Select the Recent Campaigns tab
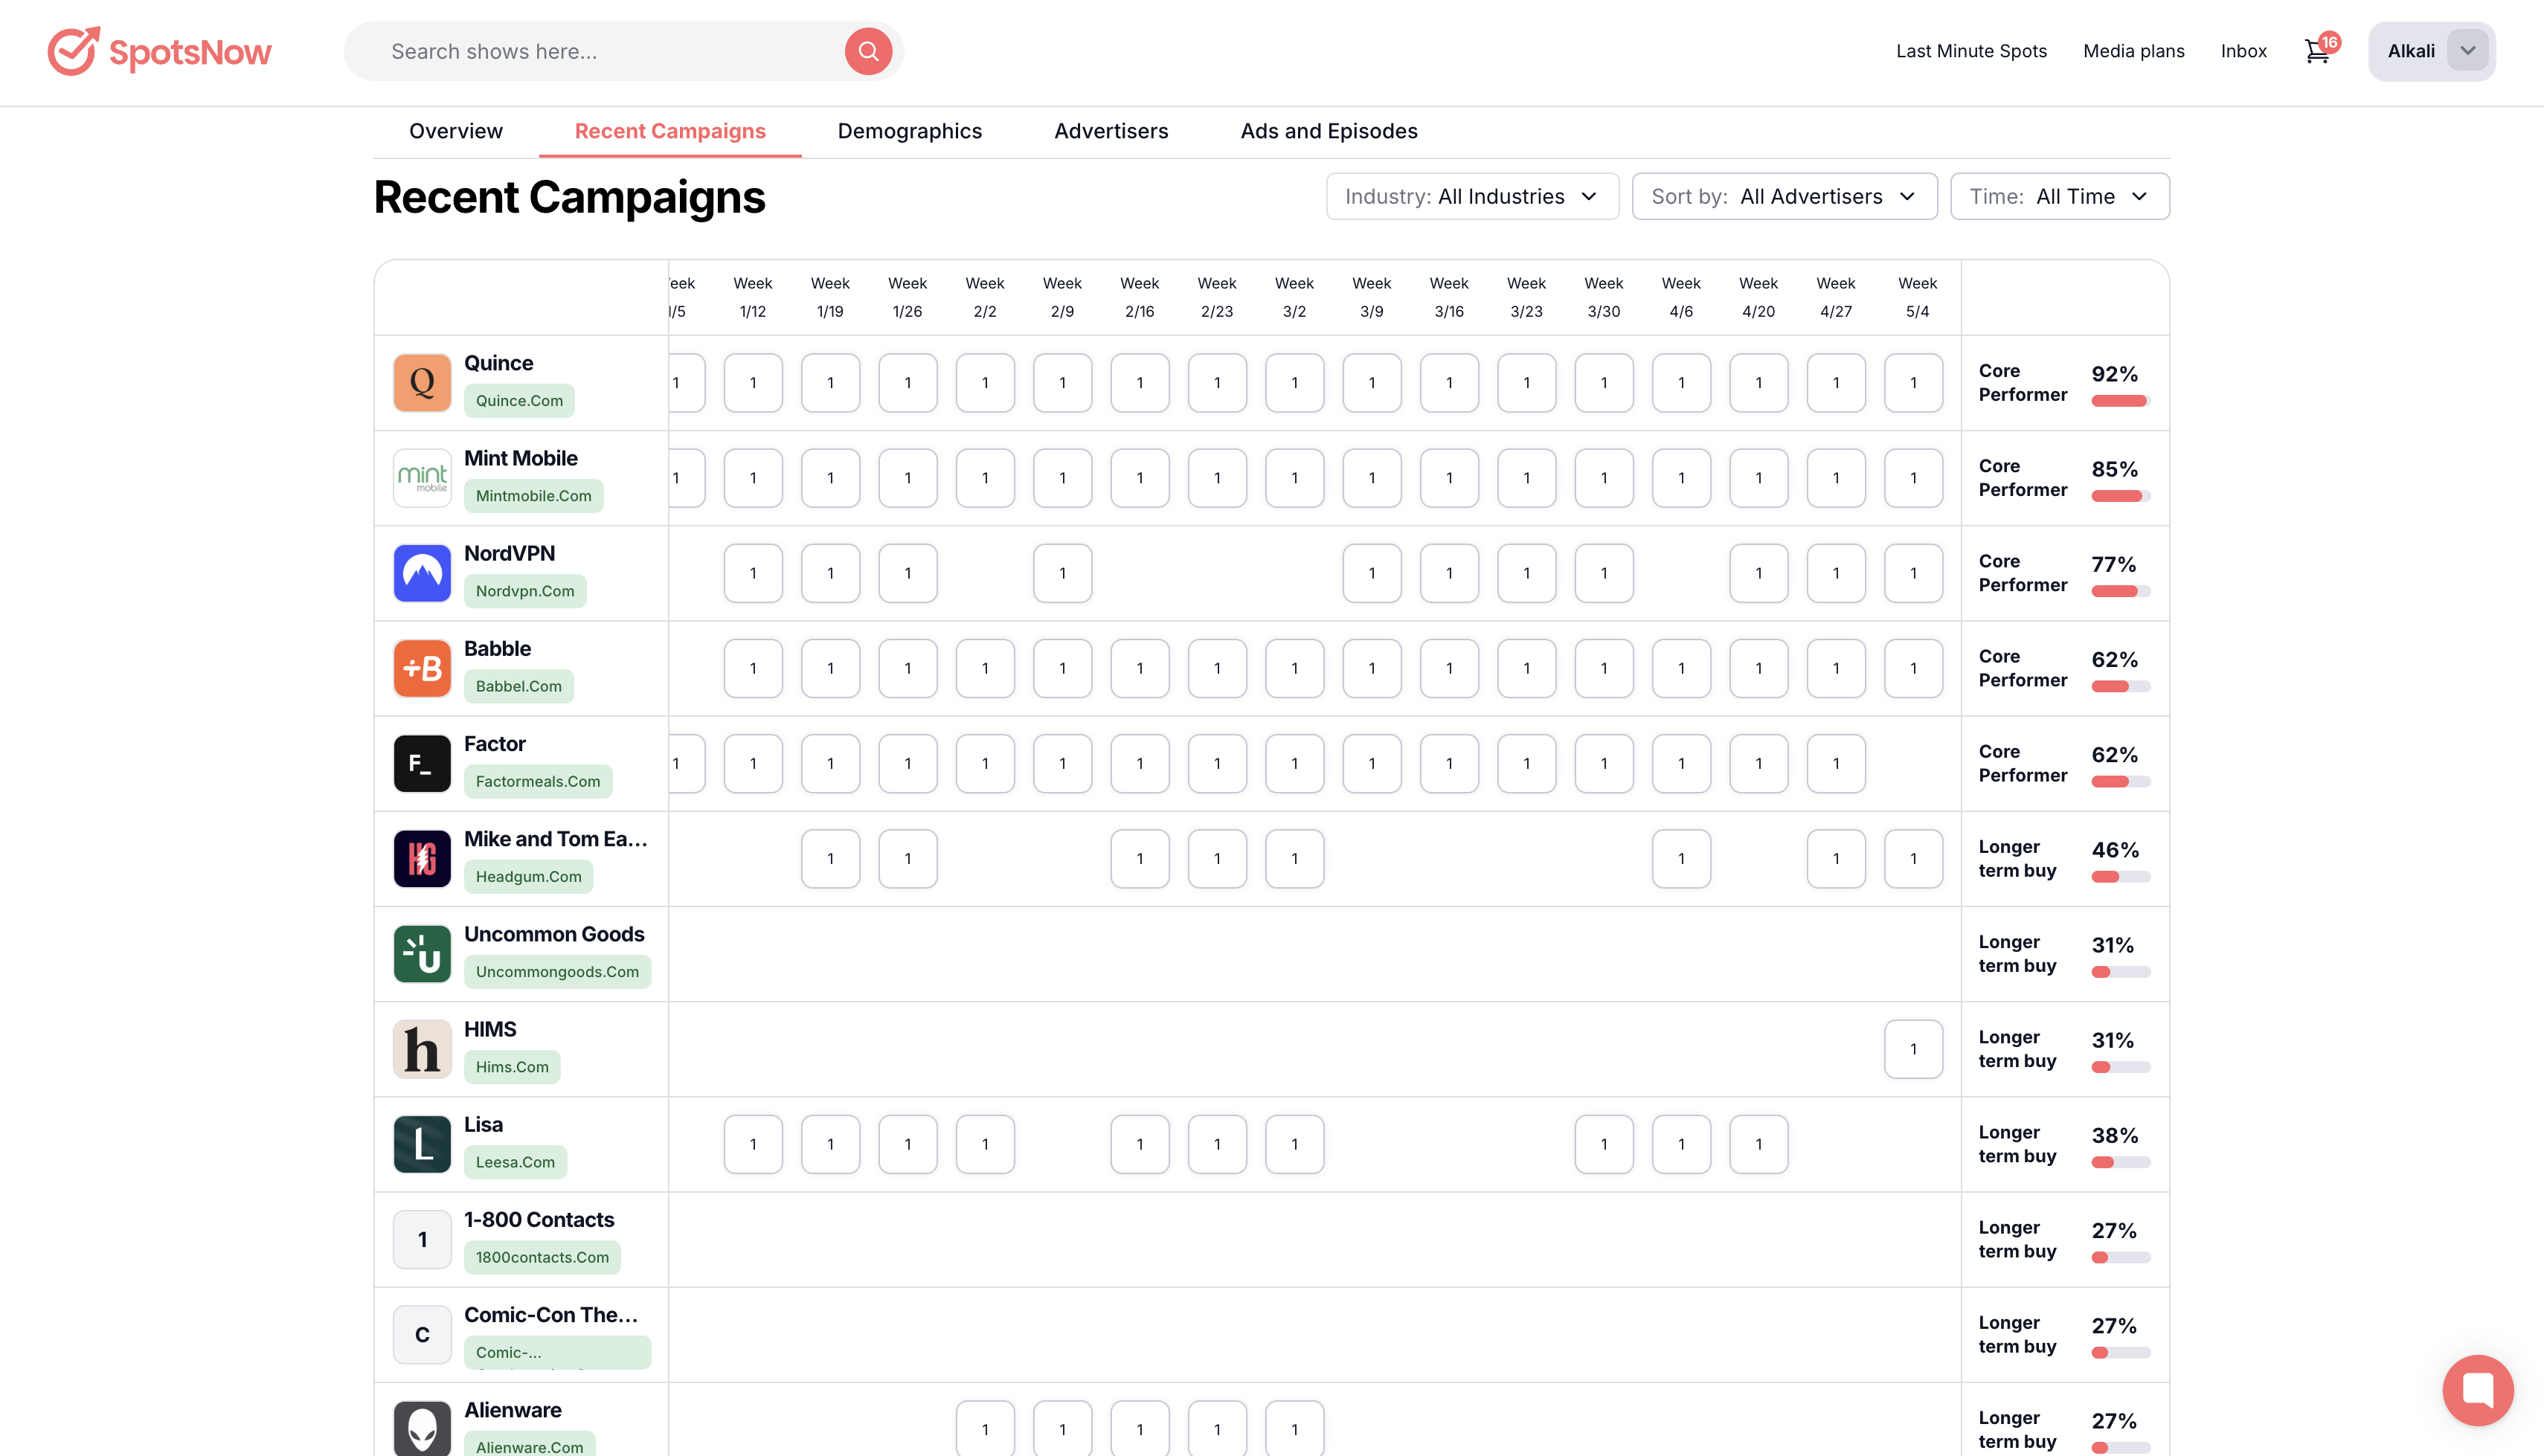This screenshot has height=1456, width=2544. [x=670, y=131]
